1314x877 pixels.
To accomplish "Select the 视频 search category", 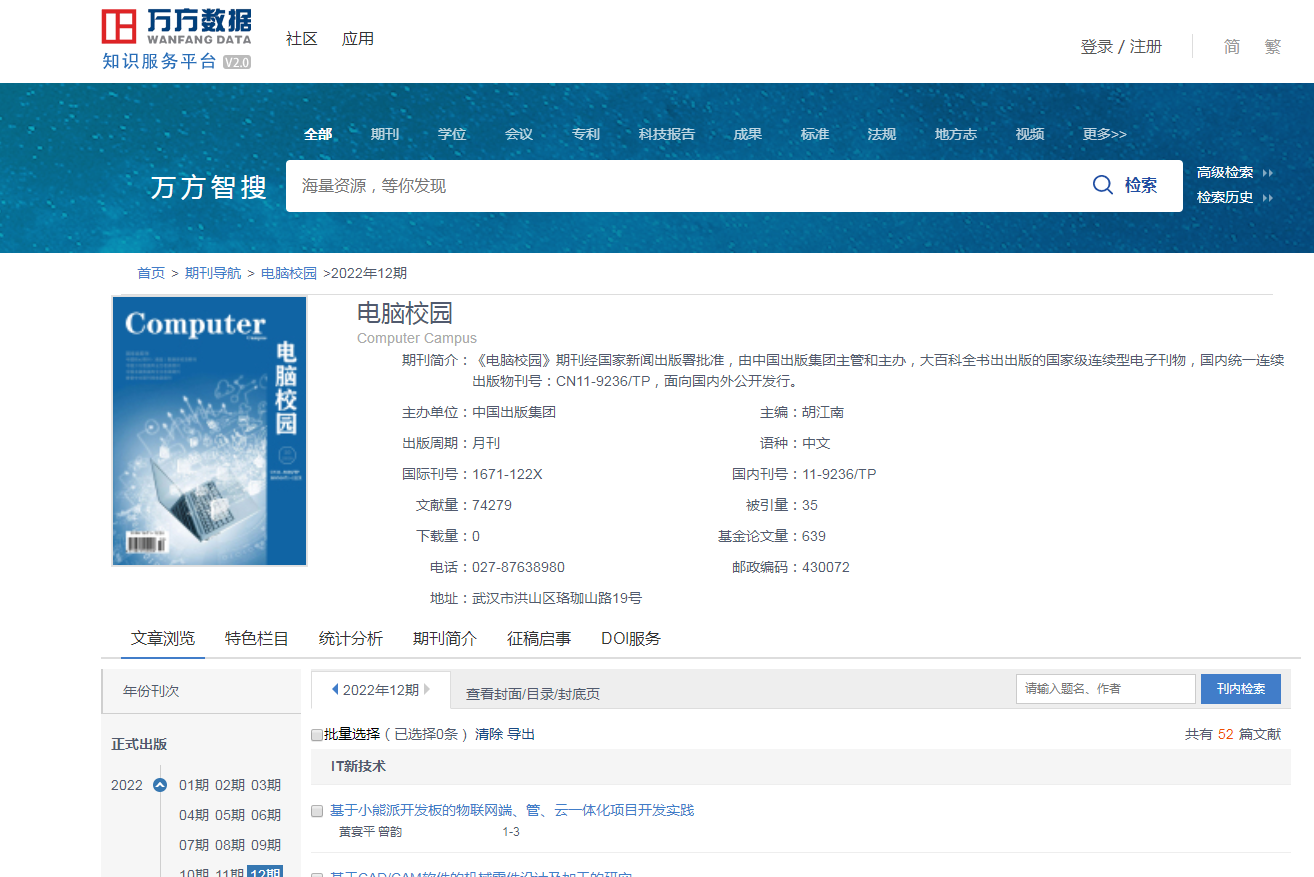I will (x=1030, y=134).
